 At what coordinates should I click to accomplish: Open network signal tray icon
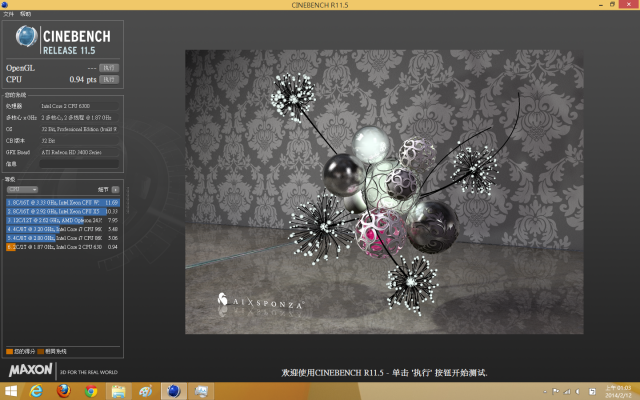[567, 392]
